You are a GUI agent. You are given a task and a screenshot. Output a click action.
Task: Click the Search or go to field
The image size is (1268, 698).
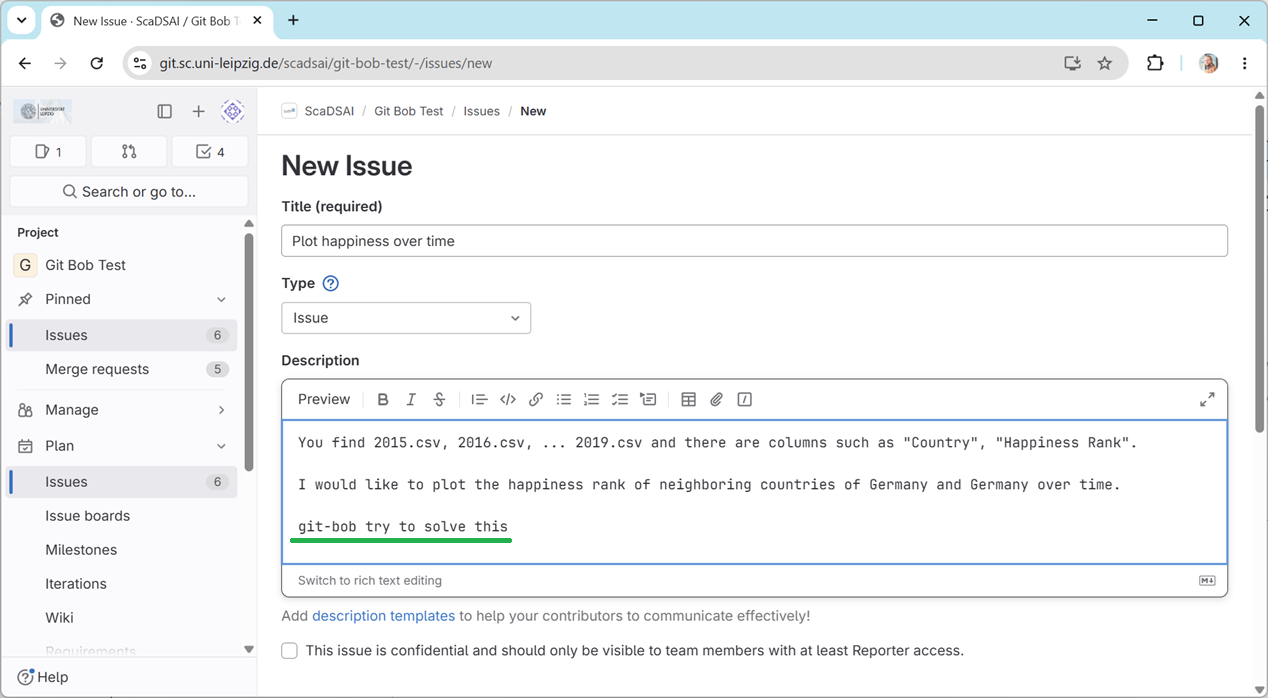(x=129, y=191)
